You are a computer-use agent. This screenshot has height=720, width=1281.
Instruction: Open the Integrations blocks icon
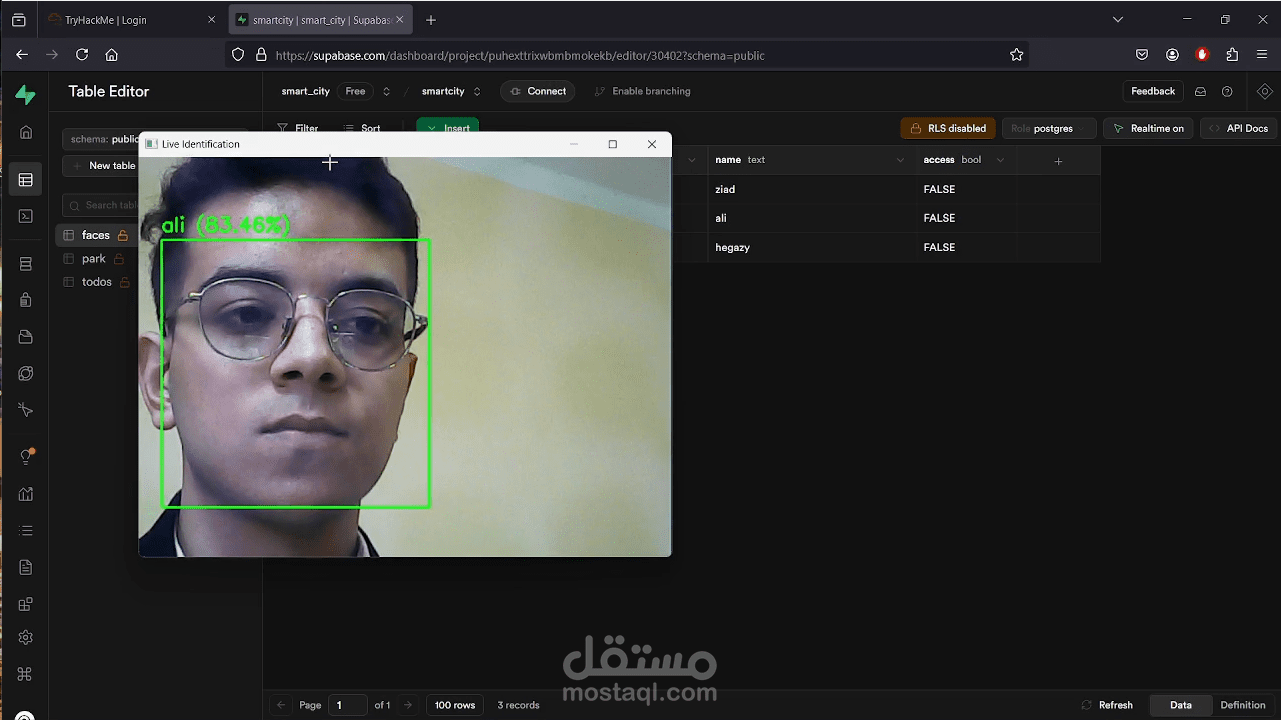tap(26, 604)
